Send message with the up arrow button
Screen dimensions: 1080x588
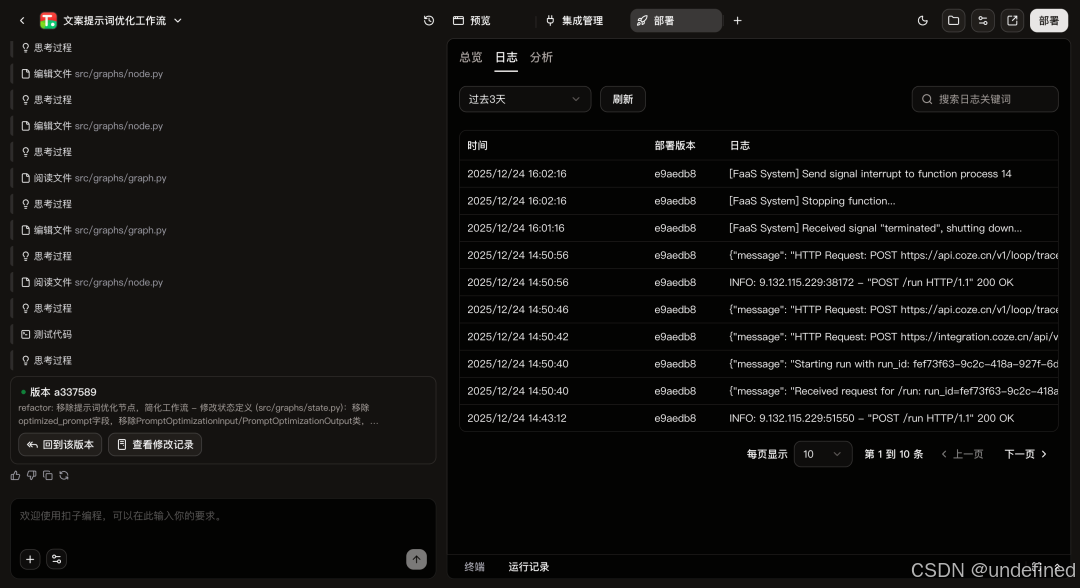pos(416,559)
